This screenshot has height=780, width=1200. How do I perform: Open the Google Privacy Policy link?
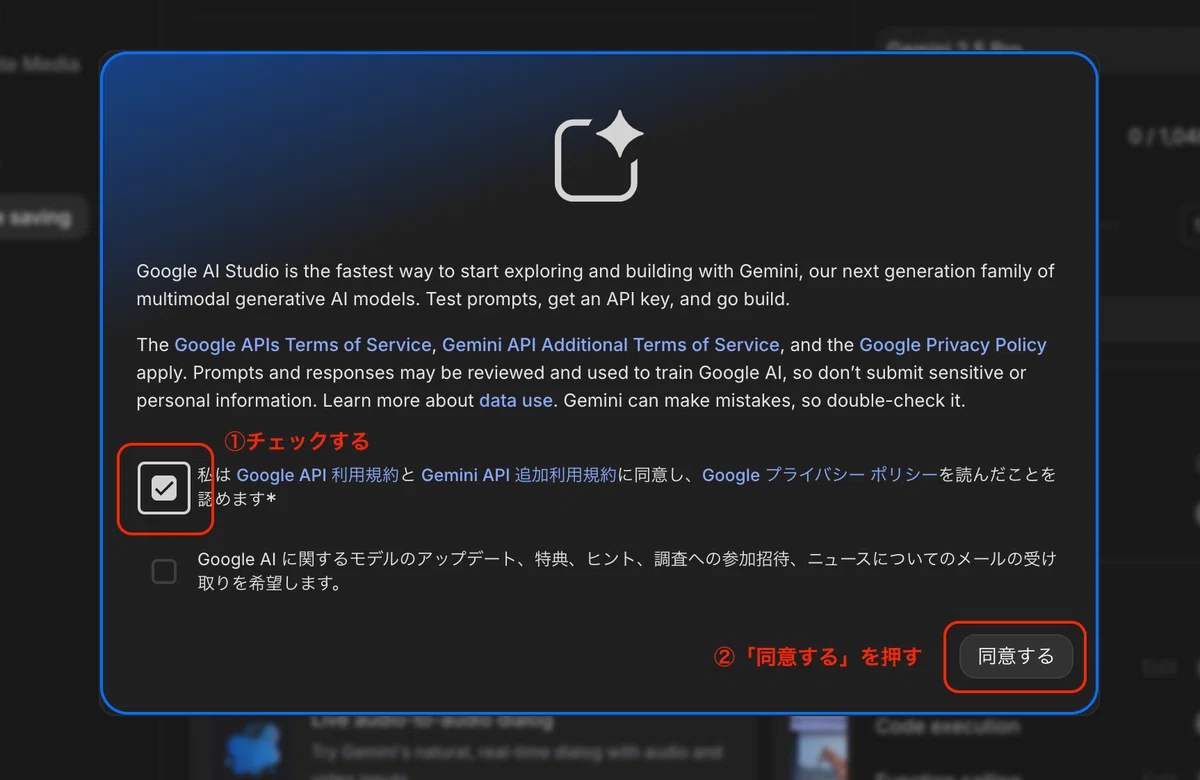[x=953, y=345]
